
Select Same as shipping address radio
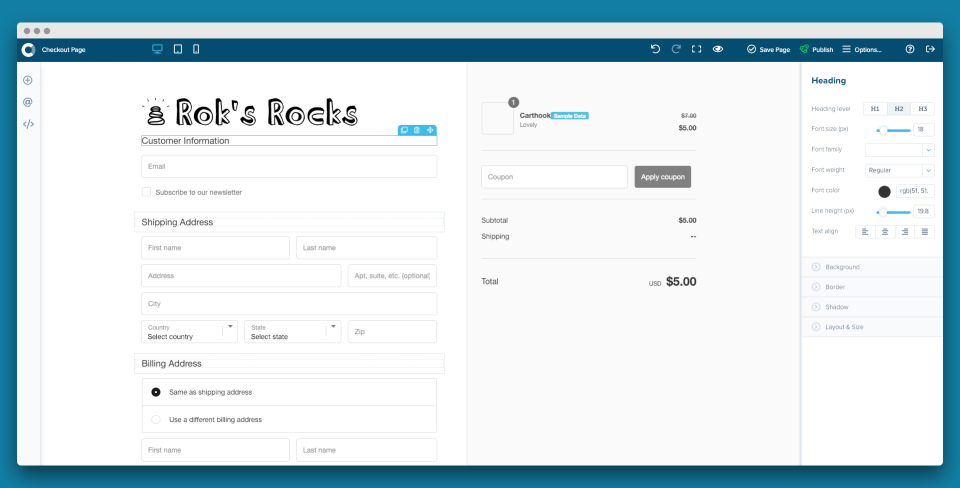click(x=156, y=392)
